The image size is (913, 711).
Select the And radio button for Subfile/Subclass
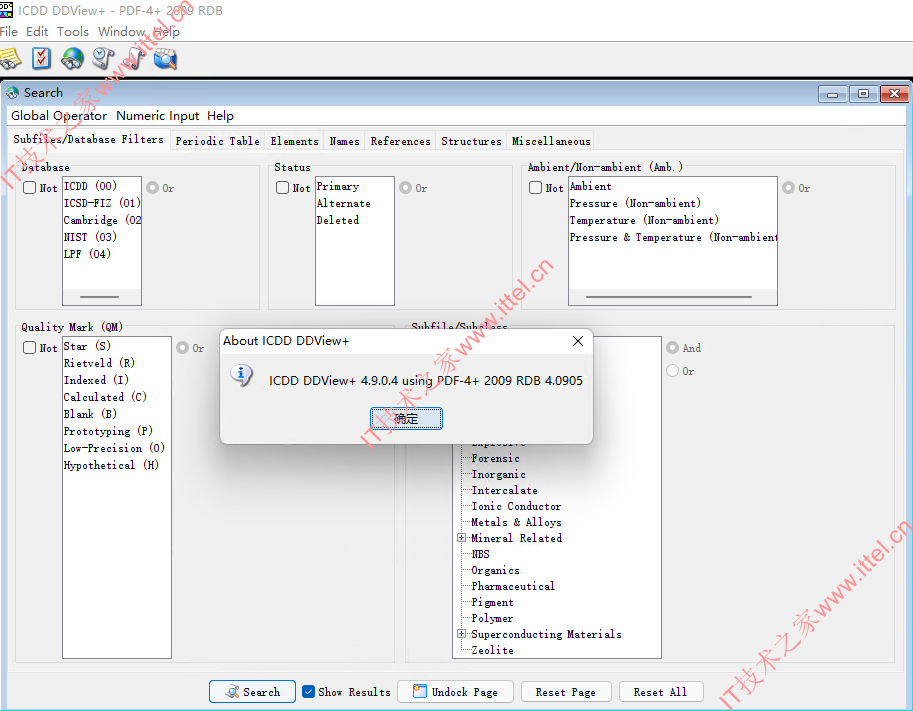pyautogui.click(x=673, y=348)
